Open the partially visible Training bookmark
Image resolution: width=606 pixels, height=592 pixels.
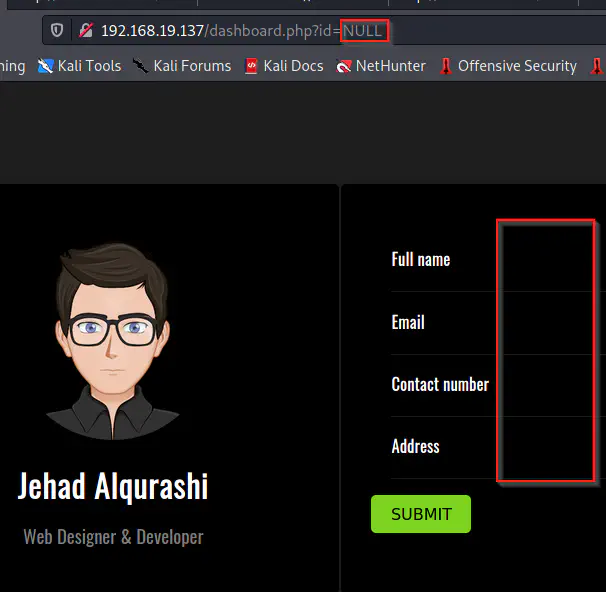point(12,66)
